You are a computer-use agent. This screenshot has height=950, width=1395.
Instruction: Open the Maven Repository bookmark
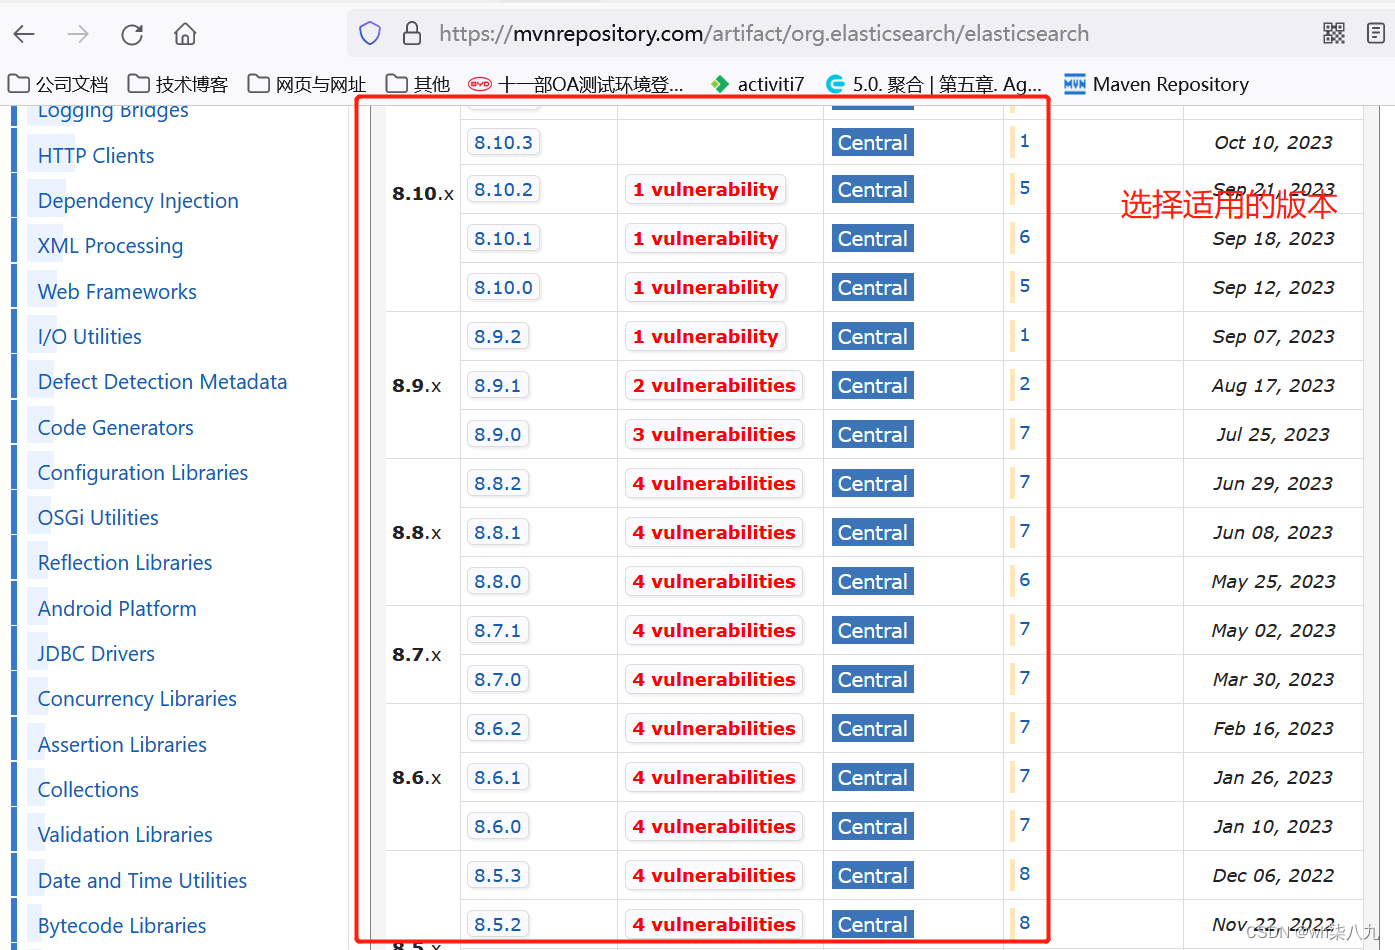coord(1156,84)
